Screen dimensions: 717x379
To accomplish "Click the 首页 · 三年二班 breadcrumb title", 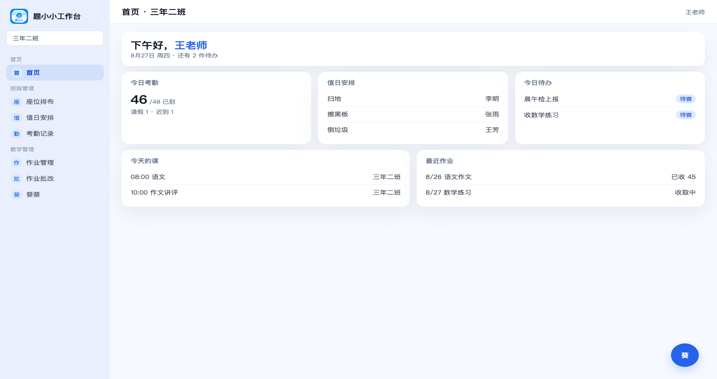I will (x=154, y=12).
